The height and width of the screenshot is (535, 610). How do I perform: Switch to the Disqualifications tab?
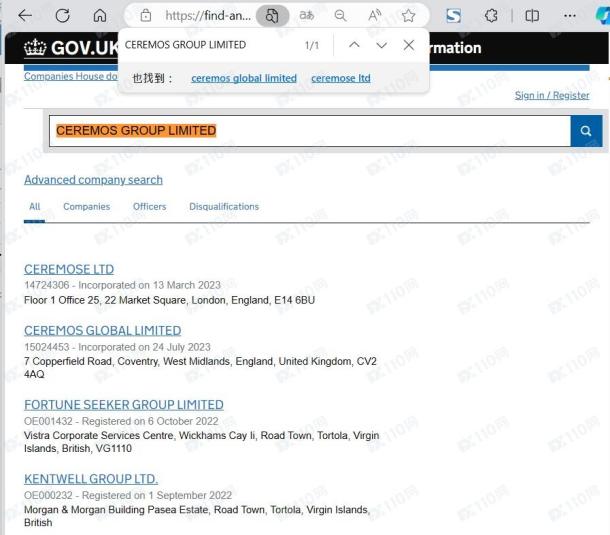click(x=224, y=207)
